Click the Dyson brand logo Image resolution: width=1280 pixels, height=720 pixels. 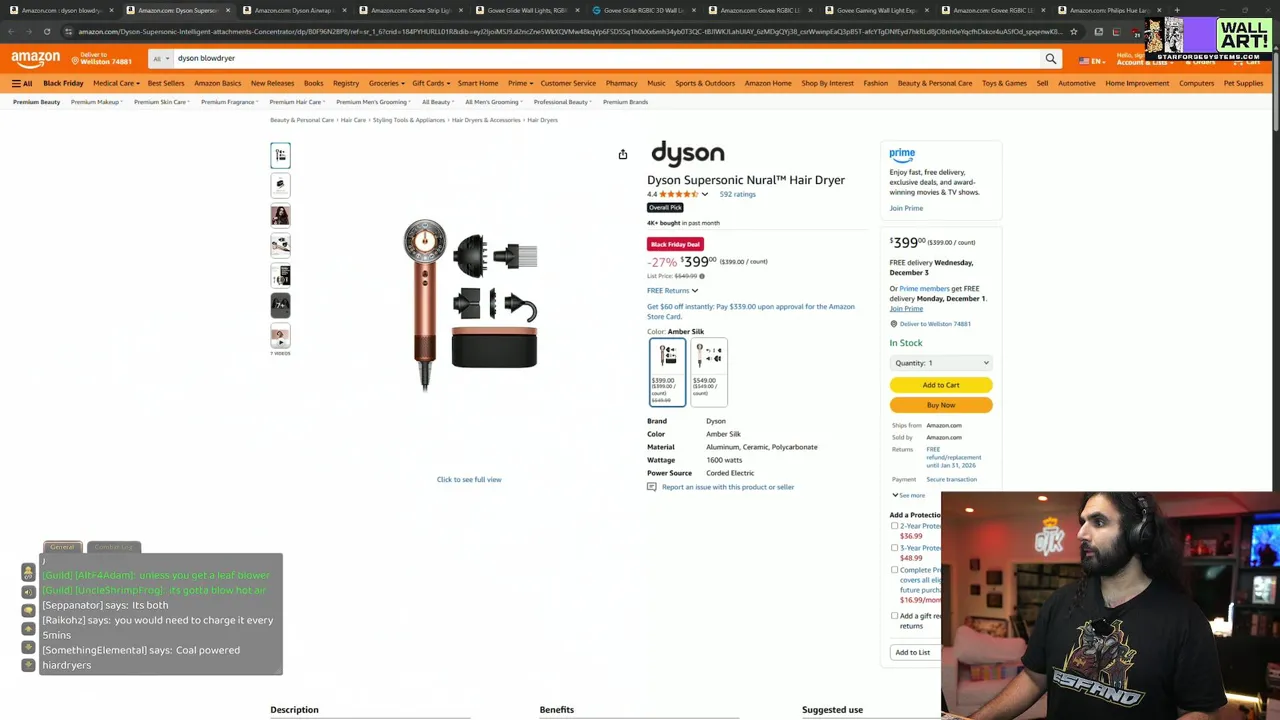pos(687,153)
